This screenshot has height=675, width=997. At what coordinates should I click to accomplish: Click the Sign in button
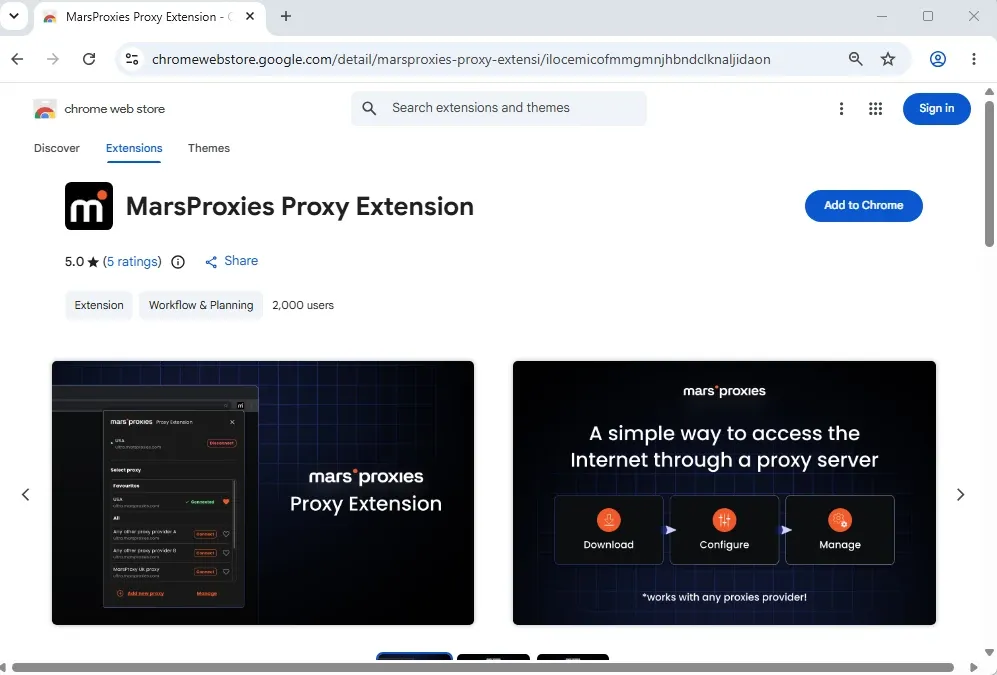[937, 109]
